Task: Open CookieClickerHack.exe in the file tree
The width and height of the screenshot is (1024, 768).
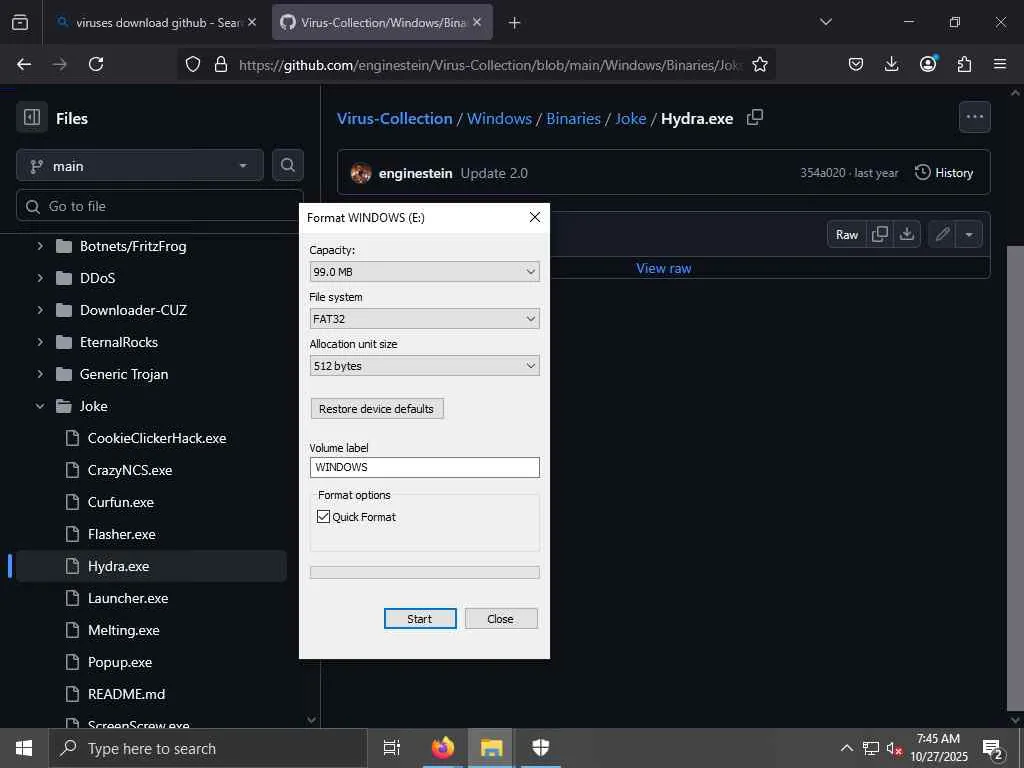Action: point(157,438)
